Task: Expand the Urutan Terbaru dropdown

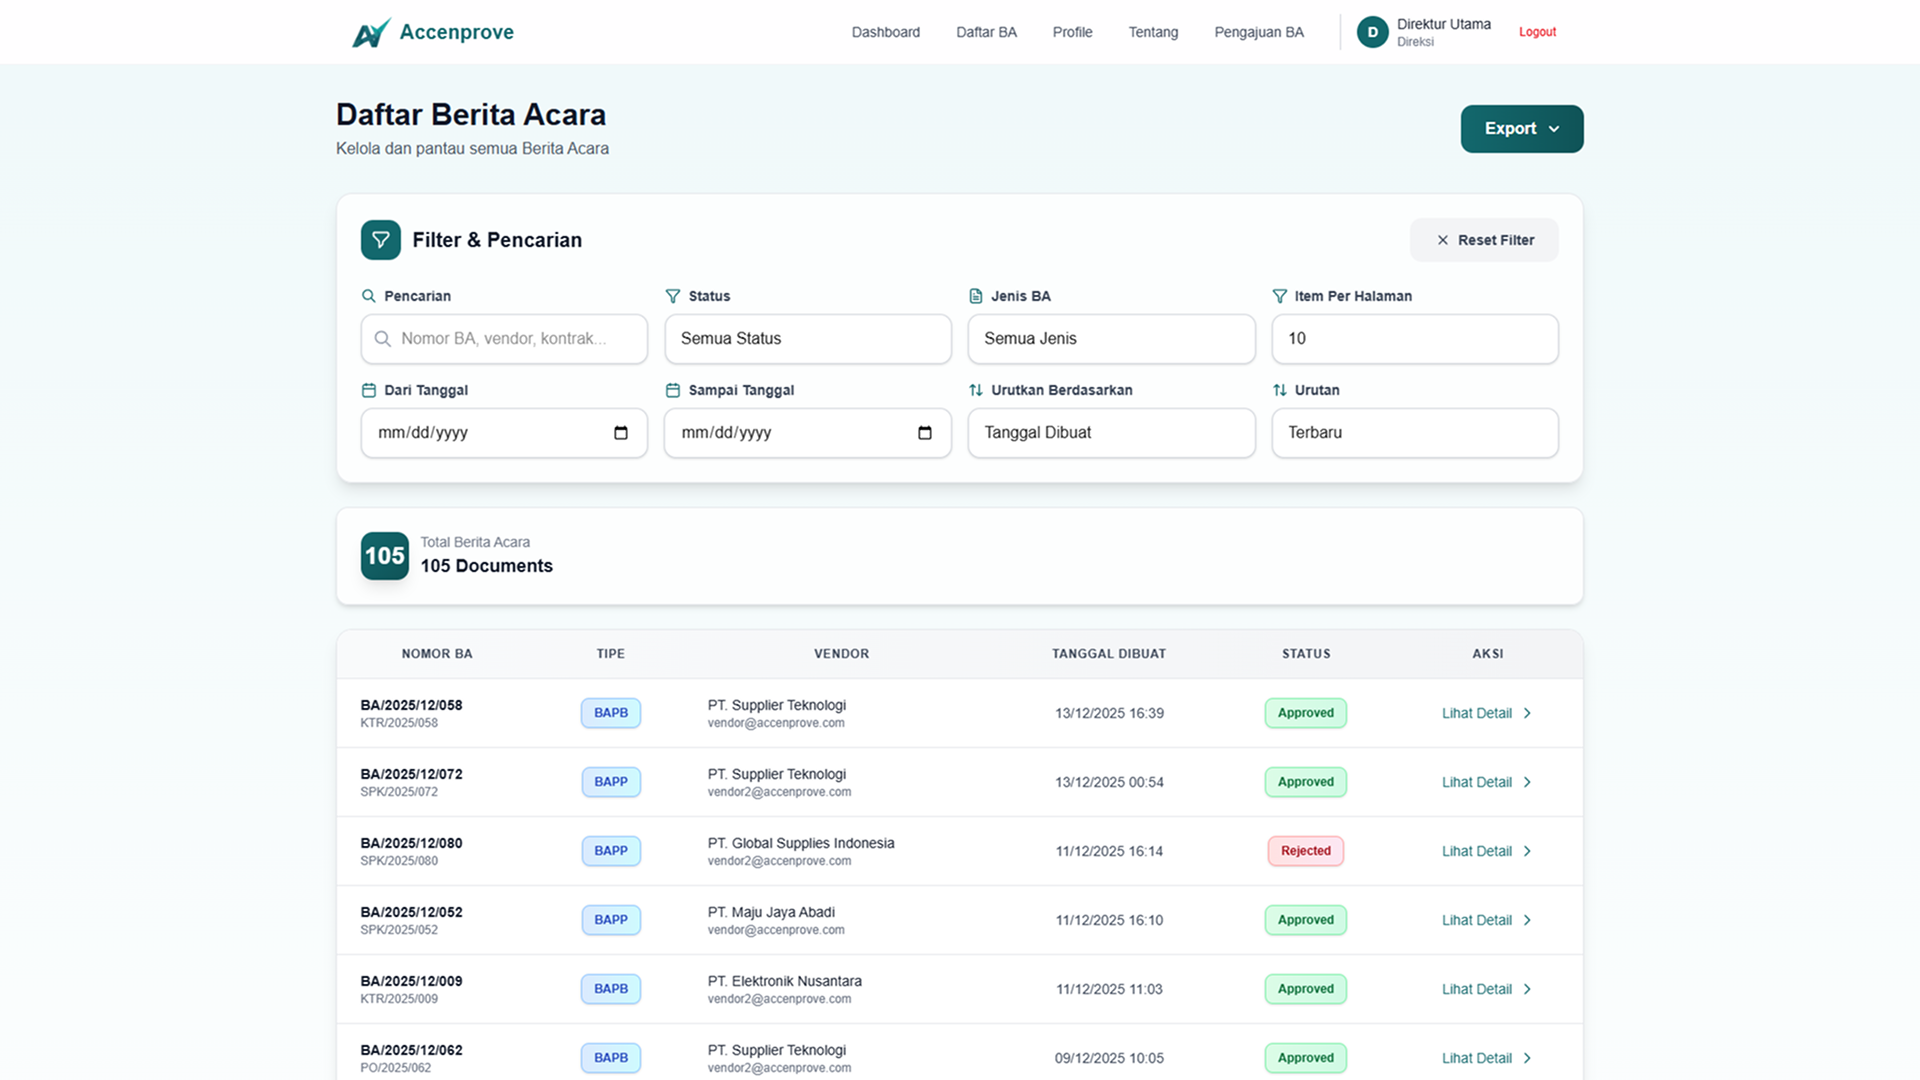Action: tap(1414, 433)
